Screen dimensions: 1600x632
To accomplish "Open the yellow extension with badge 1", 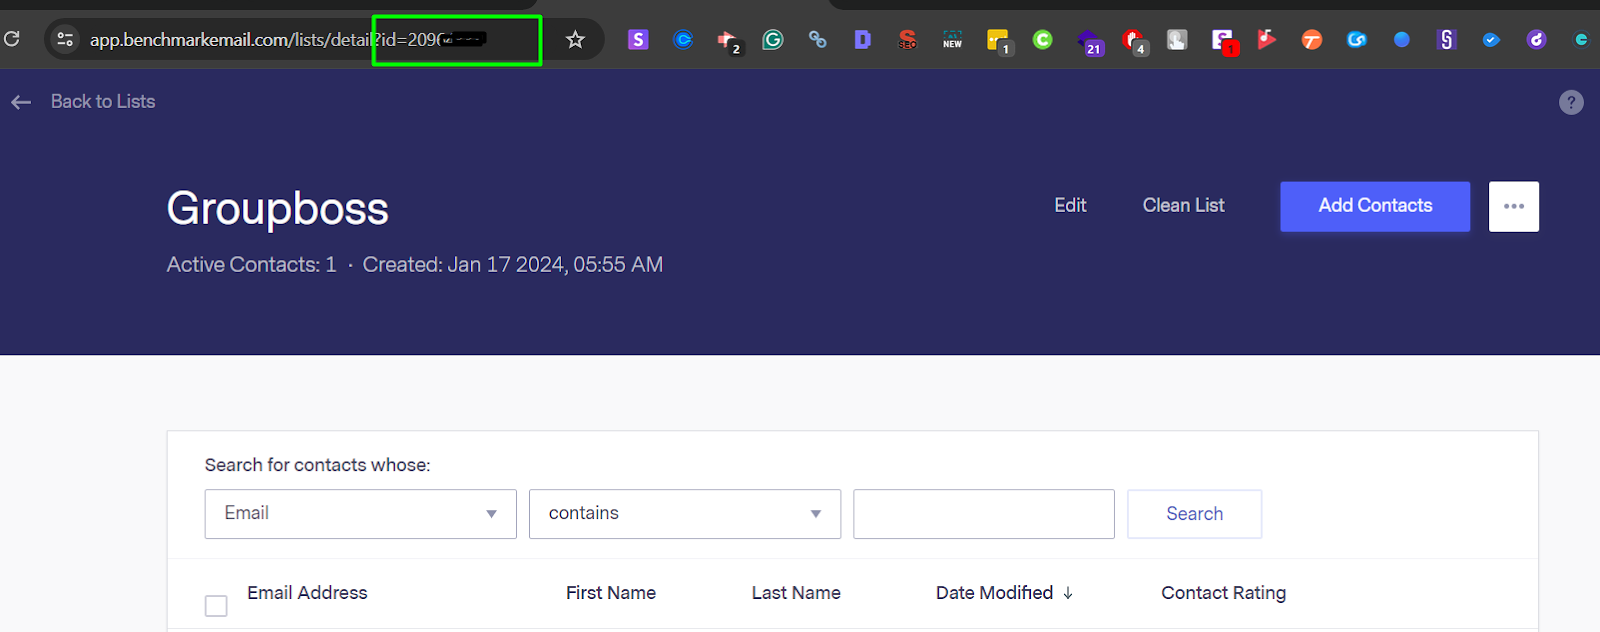I will click(x=998, y=41).
